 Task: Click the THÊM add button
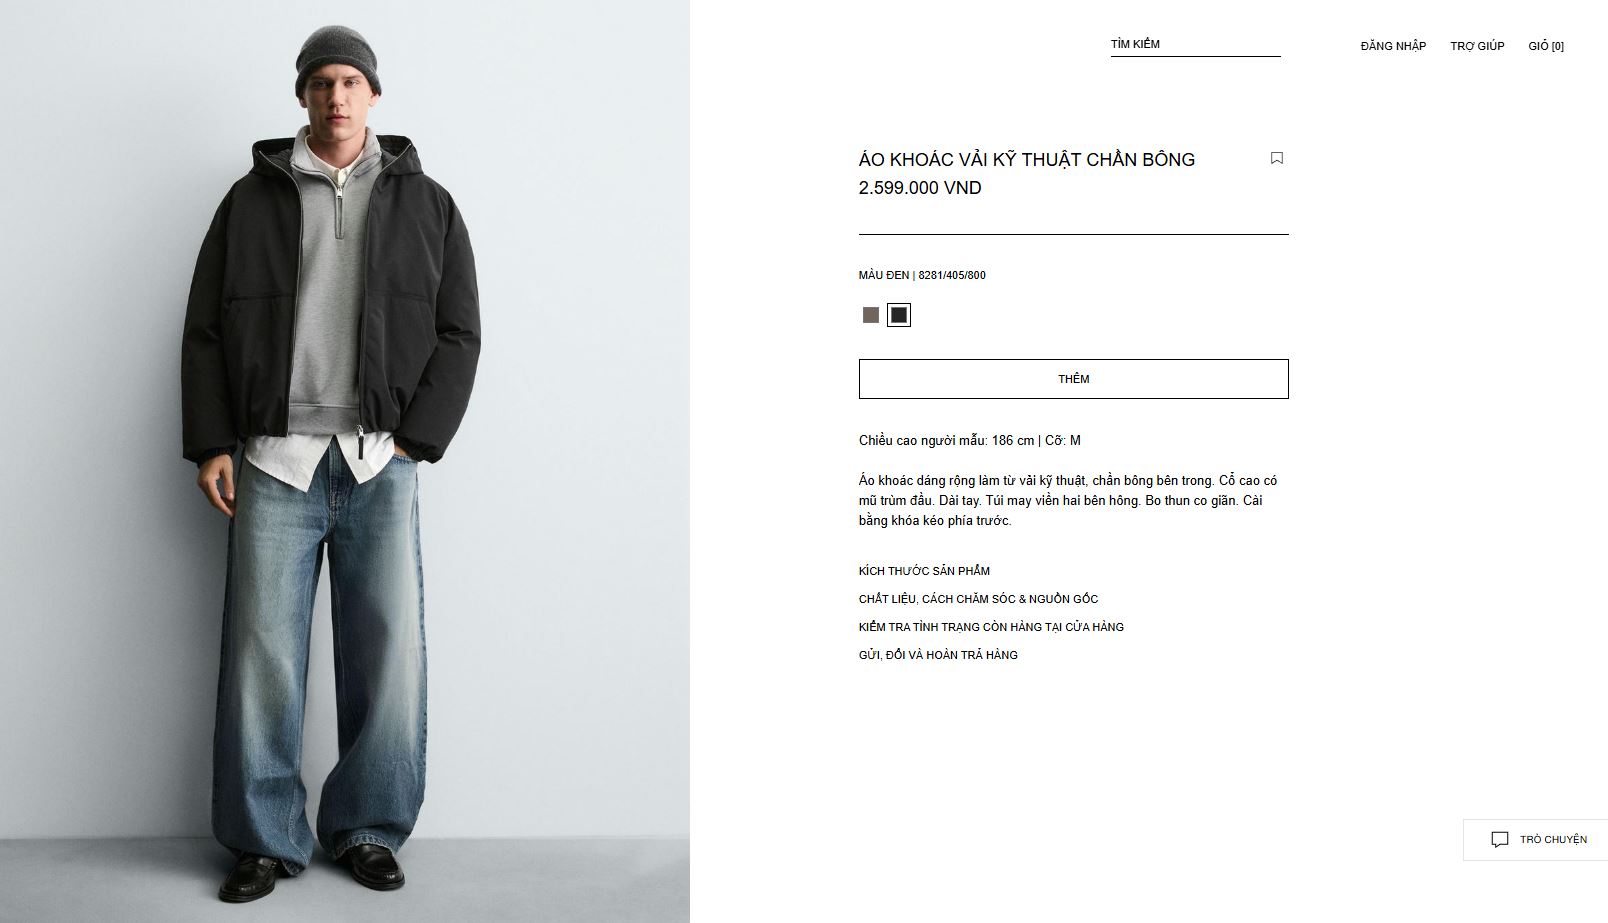point(1073,379)
